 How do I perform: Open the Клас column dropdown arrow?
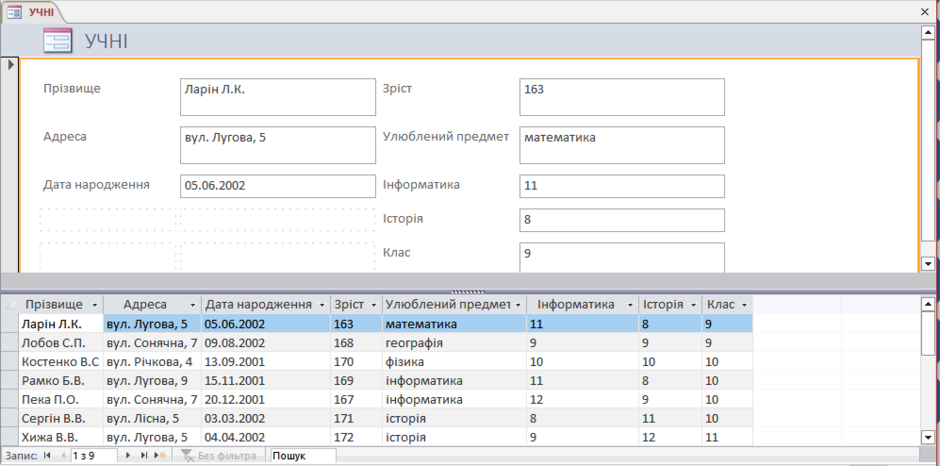[744, 305]
